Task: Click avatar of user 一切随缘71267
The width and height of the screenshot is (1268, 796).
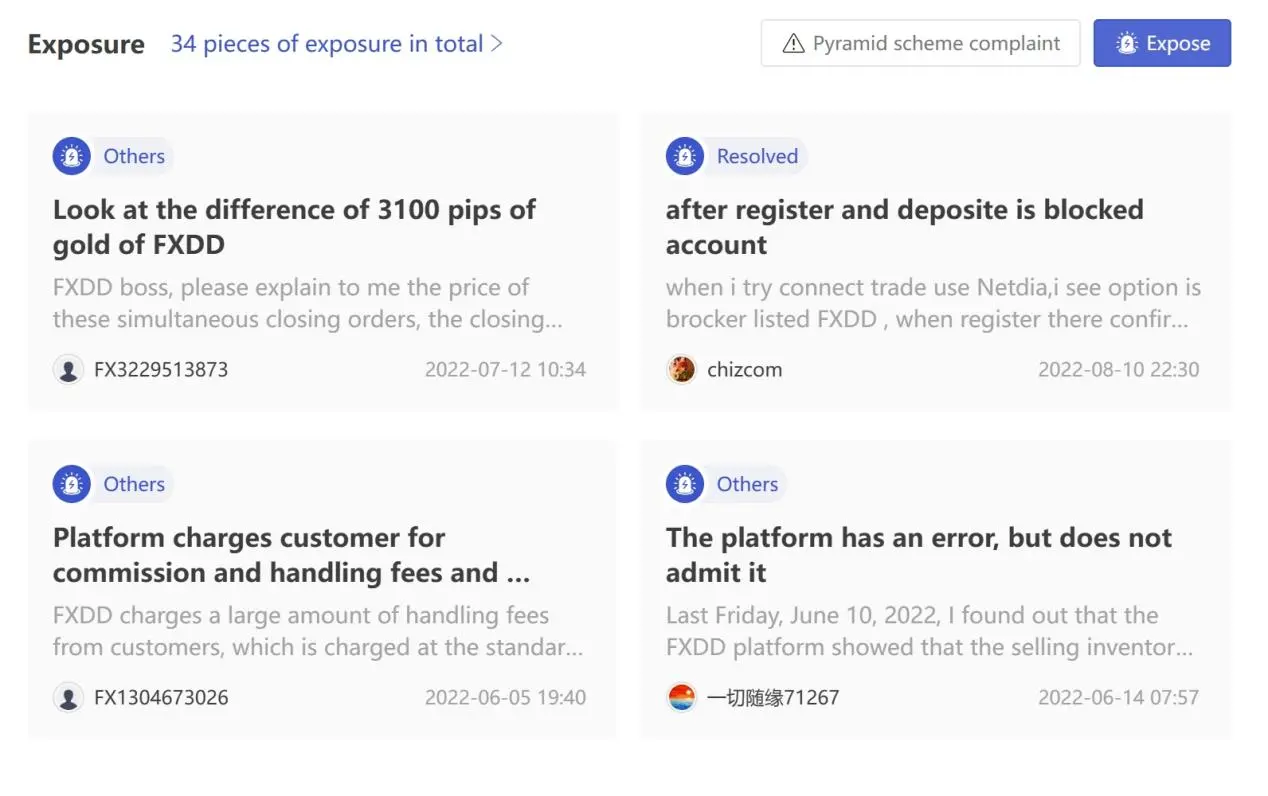Action: pyautogui.click(x=681, y=698)
